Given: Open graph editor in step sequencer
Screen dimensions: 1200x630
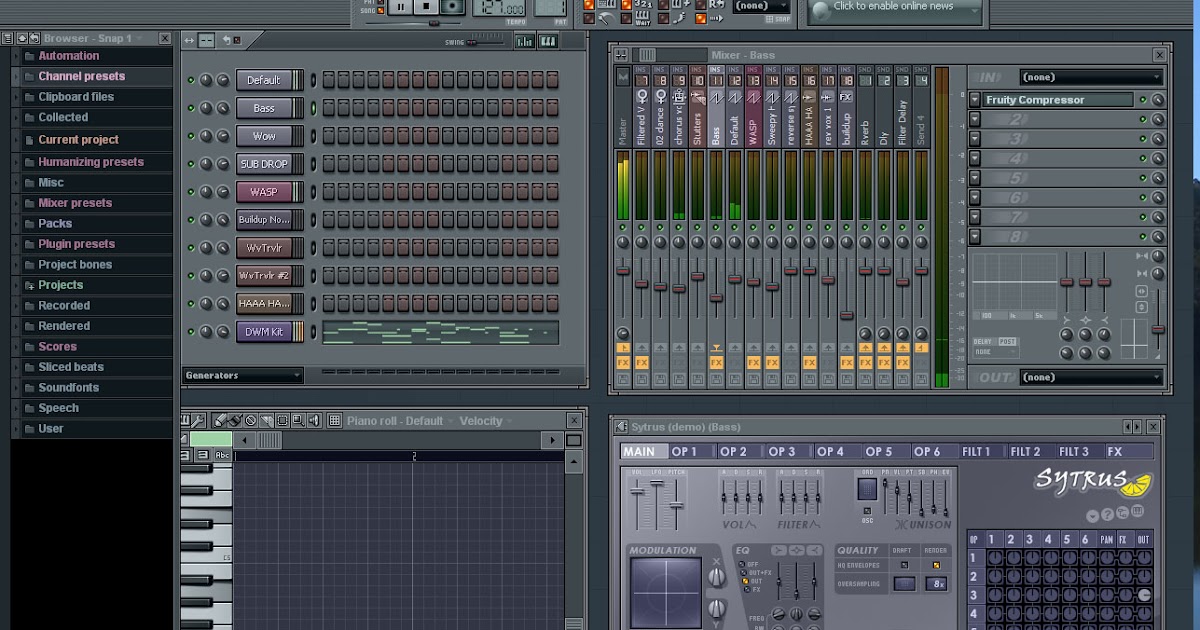Looking at the screenshot, I should point(525,41).
